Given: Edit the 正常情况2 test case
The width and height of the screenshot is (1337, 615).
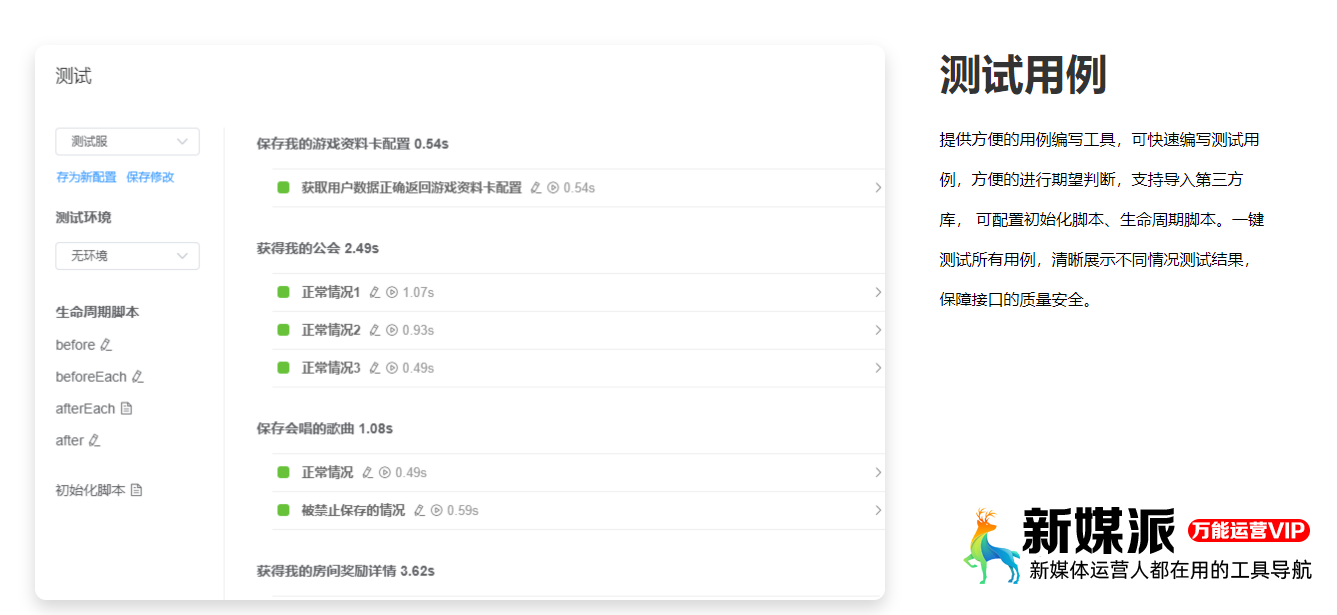Looking at the screenshot, I should pyautogui.click(x=375, y=330).
